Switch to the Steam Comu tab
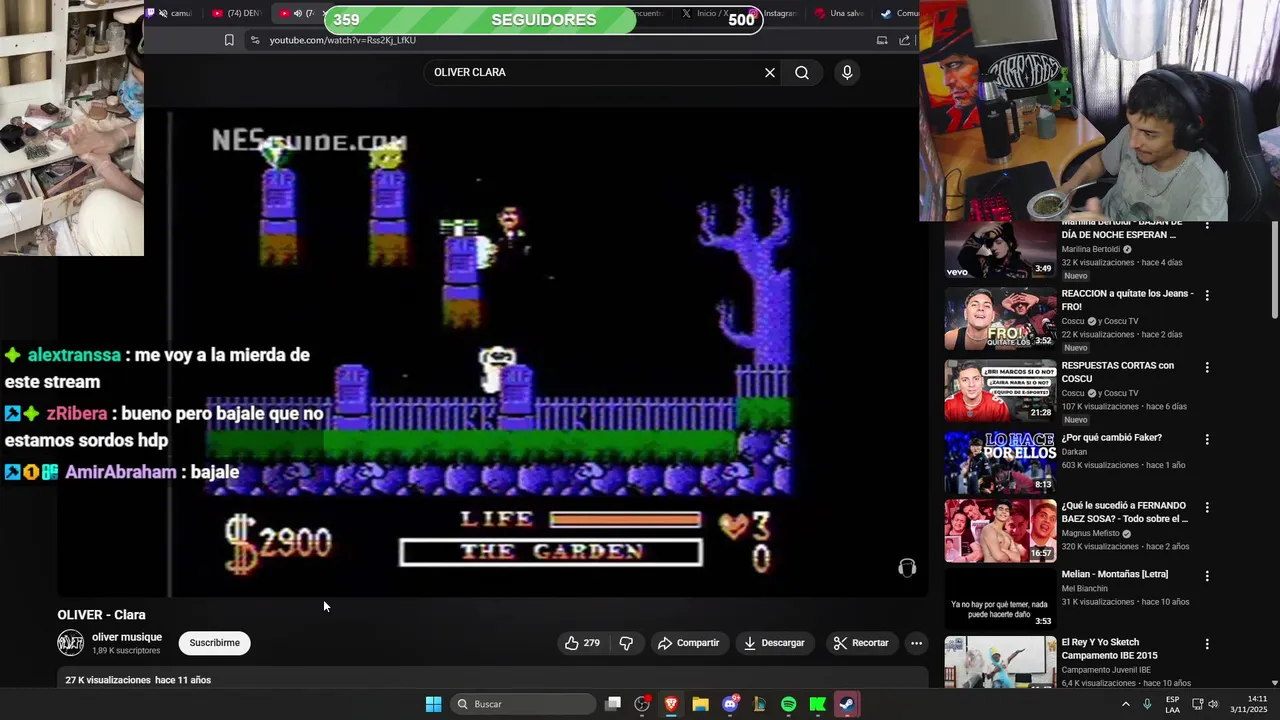1280x720 pixels. click(x=899, y=13)
